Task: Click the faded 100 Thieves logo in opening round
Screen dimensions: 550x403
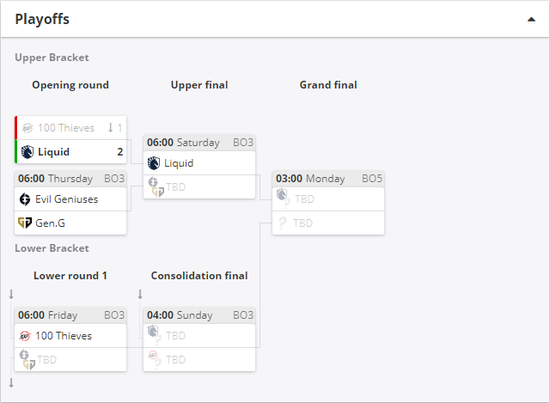Action: [27, 128]
